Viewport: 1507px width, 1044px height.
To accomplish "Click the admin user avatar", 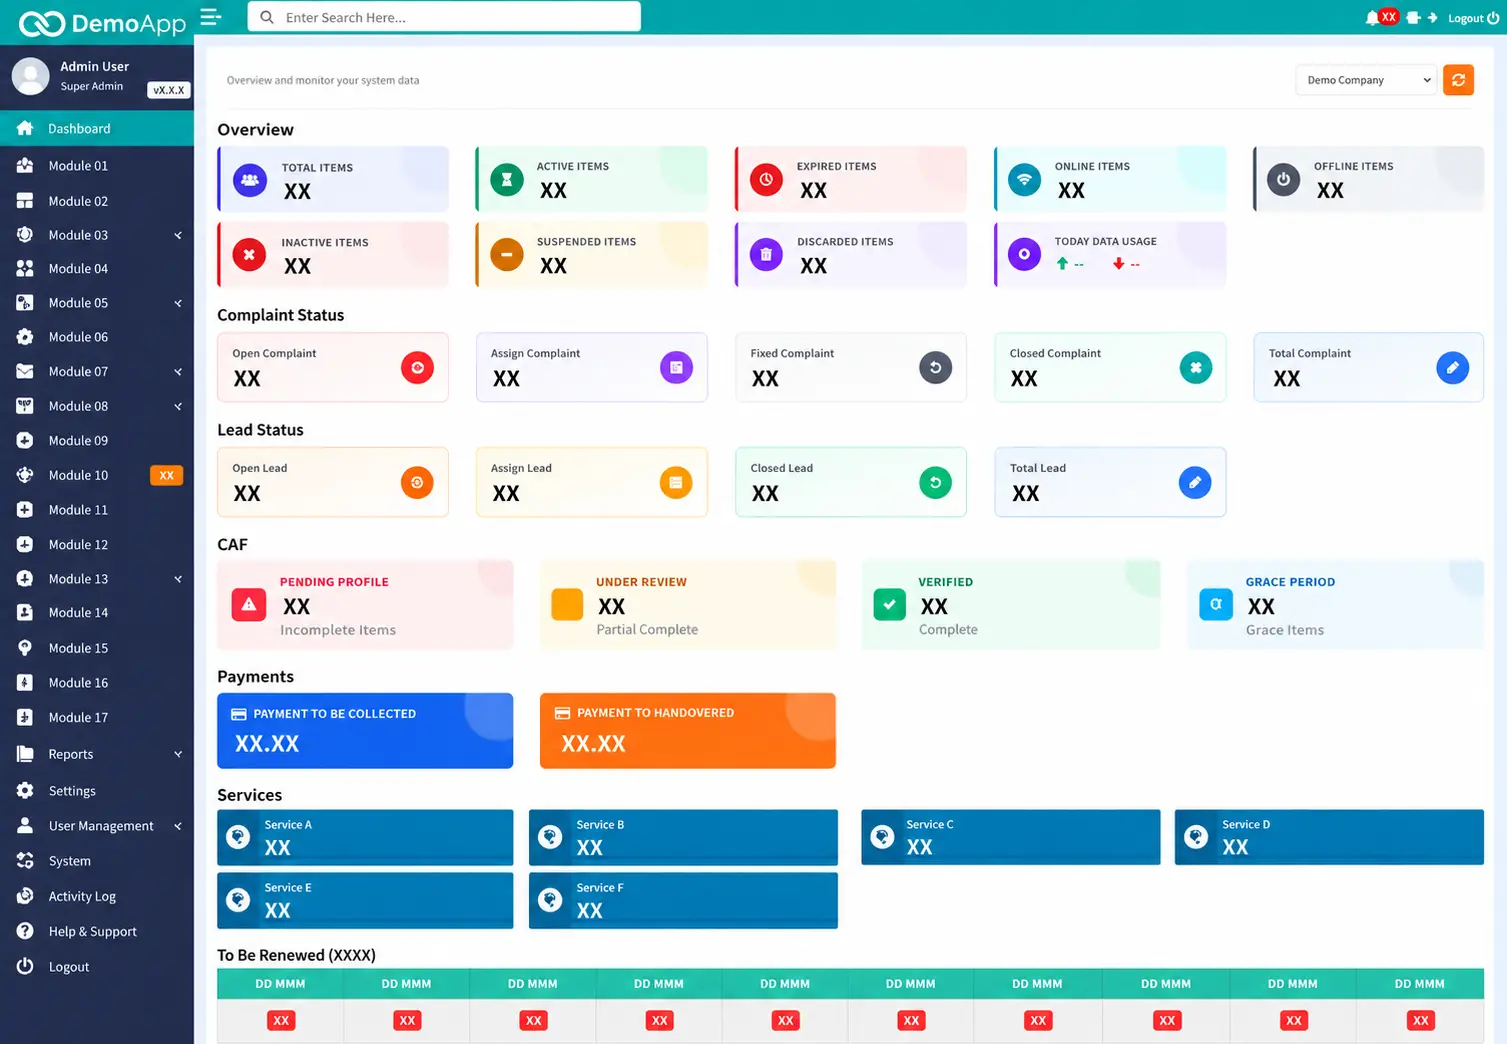I will 31,76.
